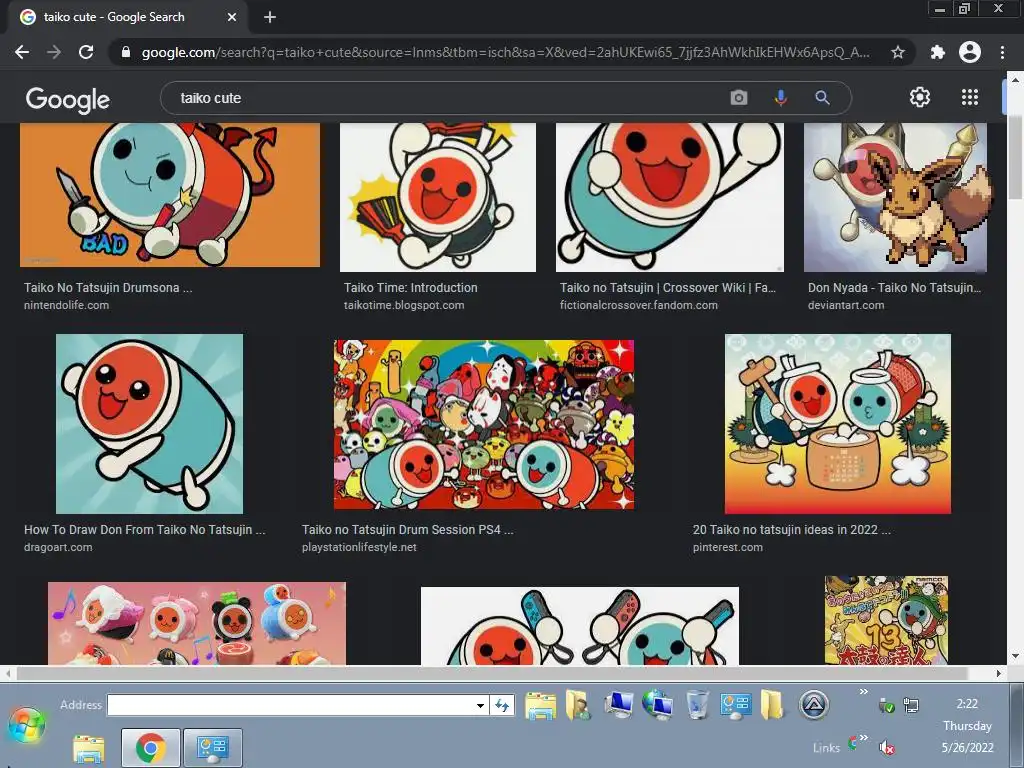Click the vertical scrollbar thumb

coord(1015,157)
